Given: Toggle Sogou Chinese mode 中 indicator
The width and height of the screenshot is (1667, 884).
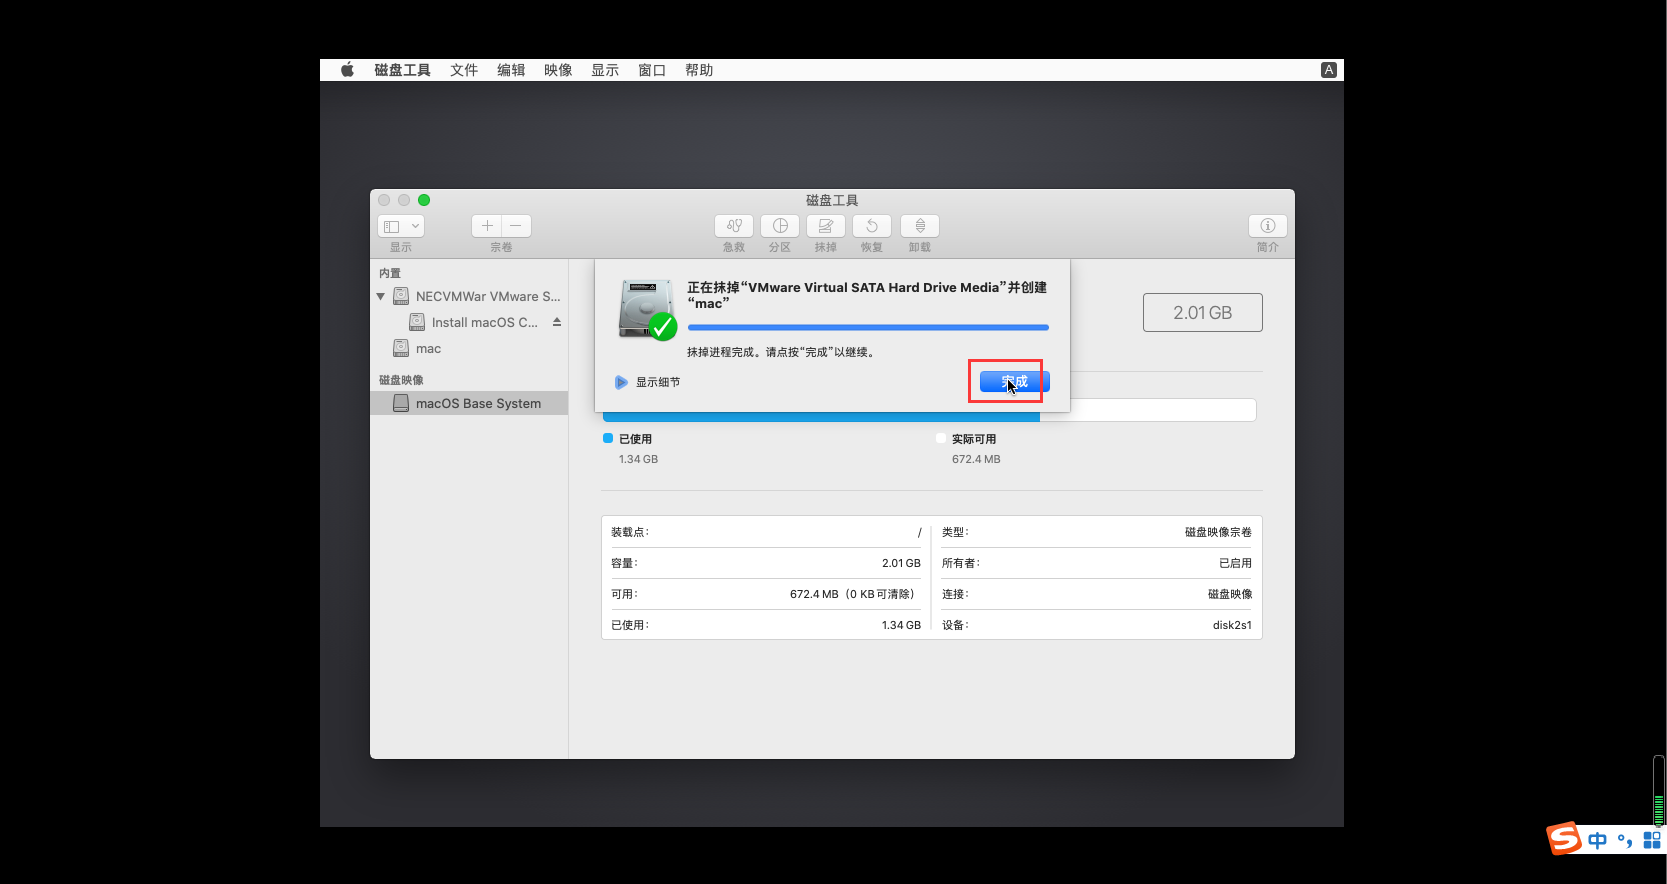Looking at the screenshot, I should 1598,840.
